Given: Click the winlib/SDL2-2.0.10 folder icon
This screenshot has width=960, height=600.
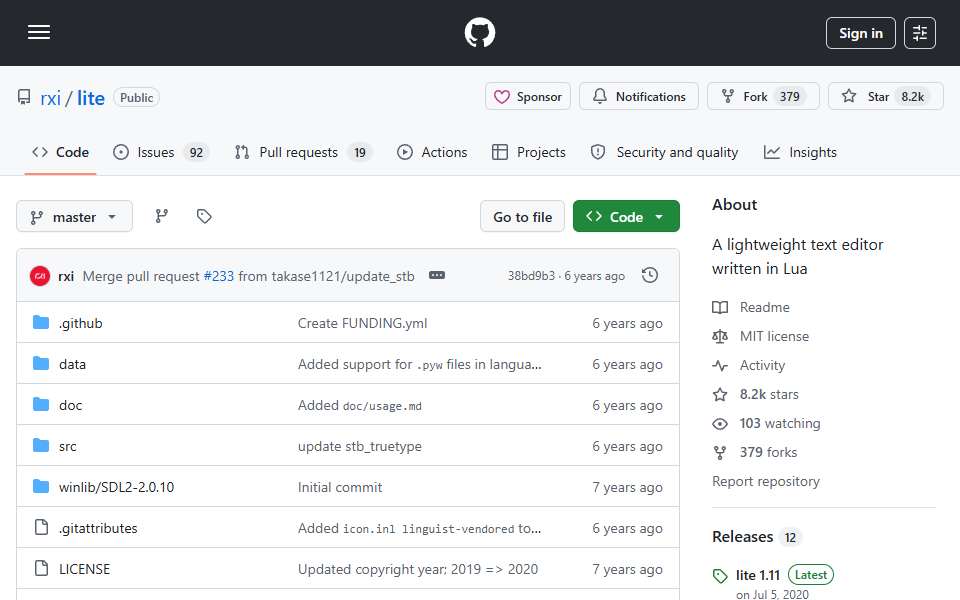Looking at the screenshot, I should [x=41, y=486].
